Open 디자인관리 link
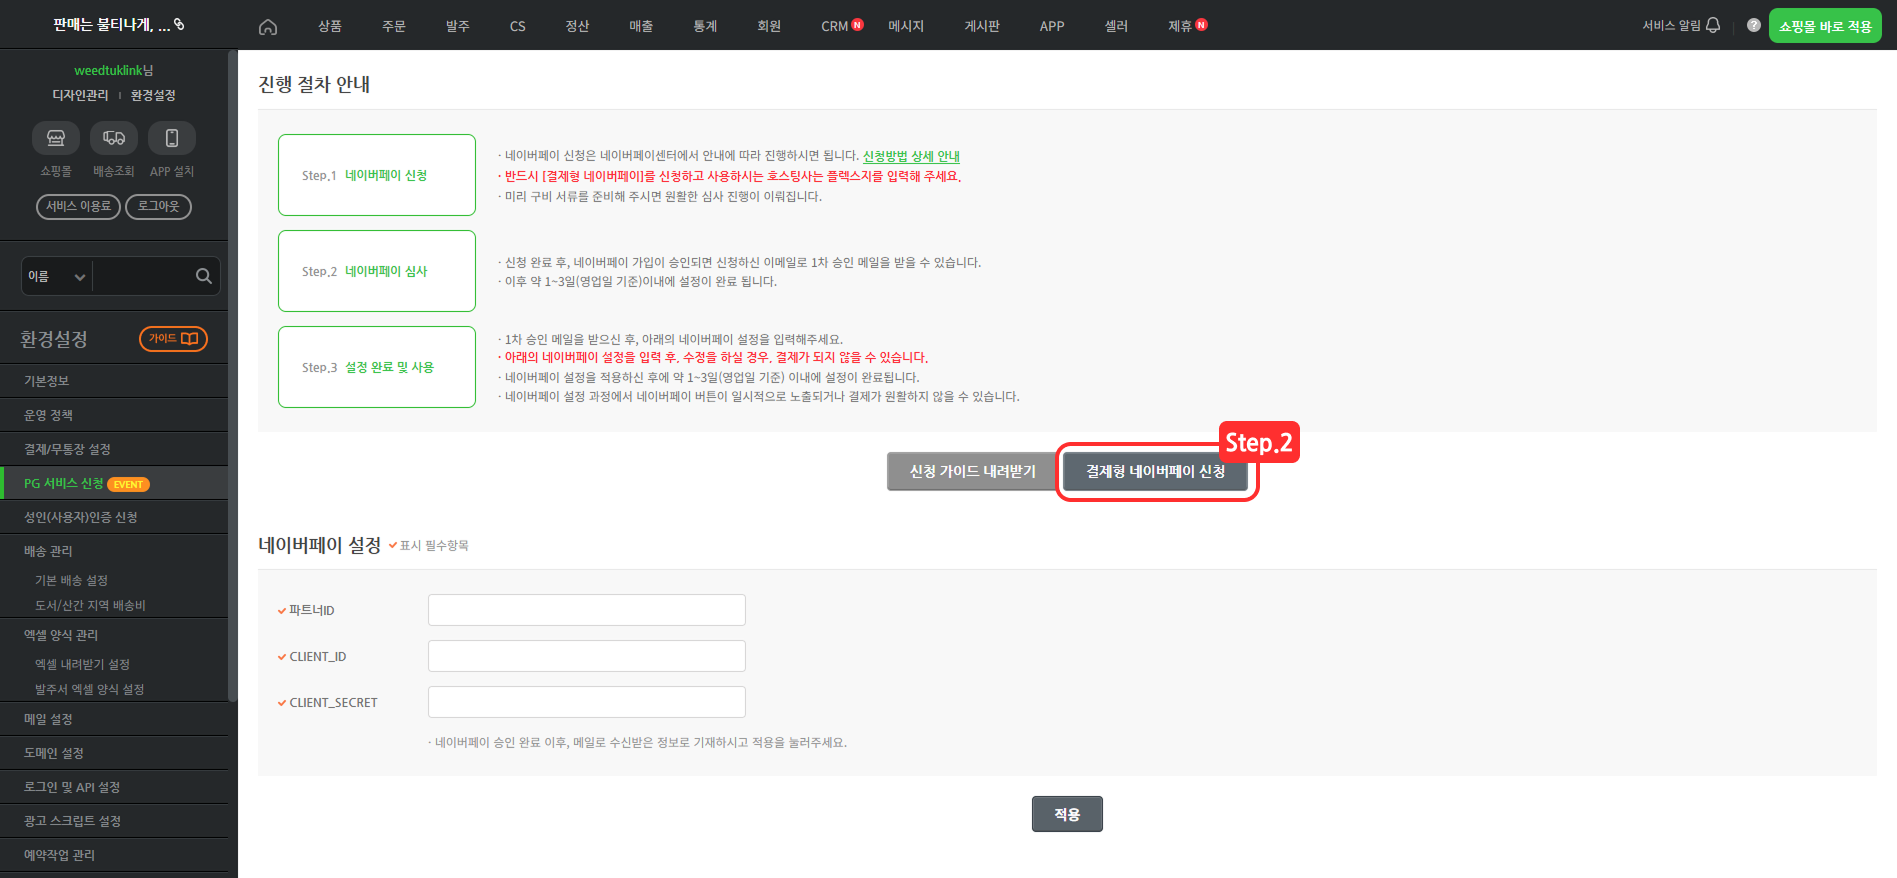Image resolution: width=1897 pixels, height=878 pixels. coord(80,95)
